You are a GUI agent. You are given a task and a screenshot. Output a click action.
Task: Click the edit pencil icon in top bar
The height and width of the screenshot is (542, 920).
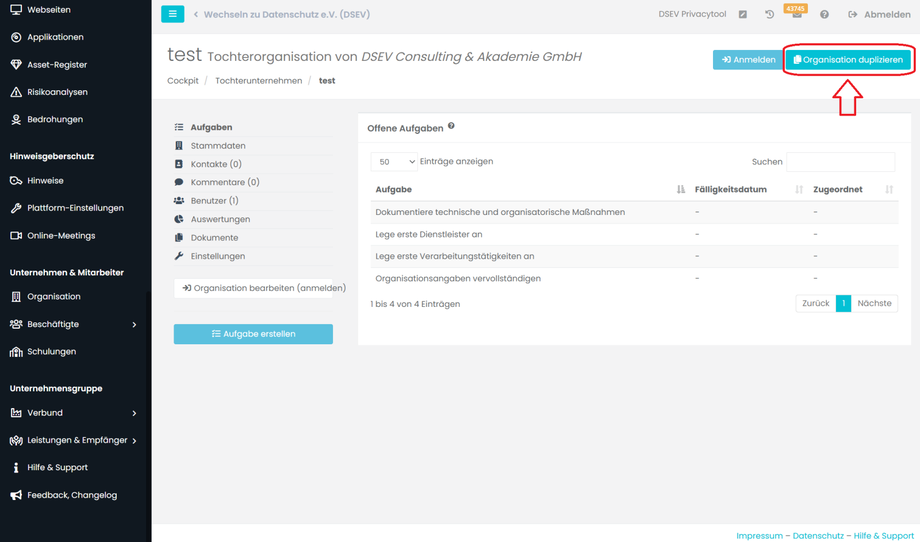pyautogui.click(x=742, y=15)
